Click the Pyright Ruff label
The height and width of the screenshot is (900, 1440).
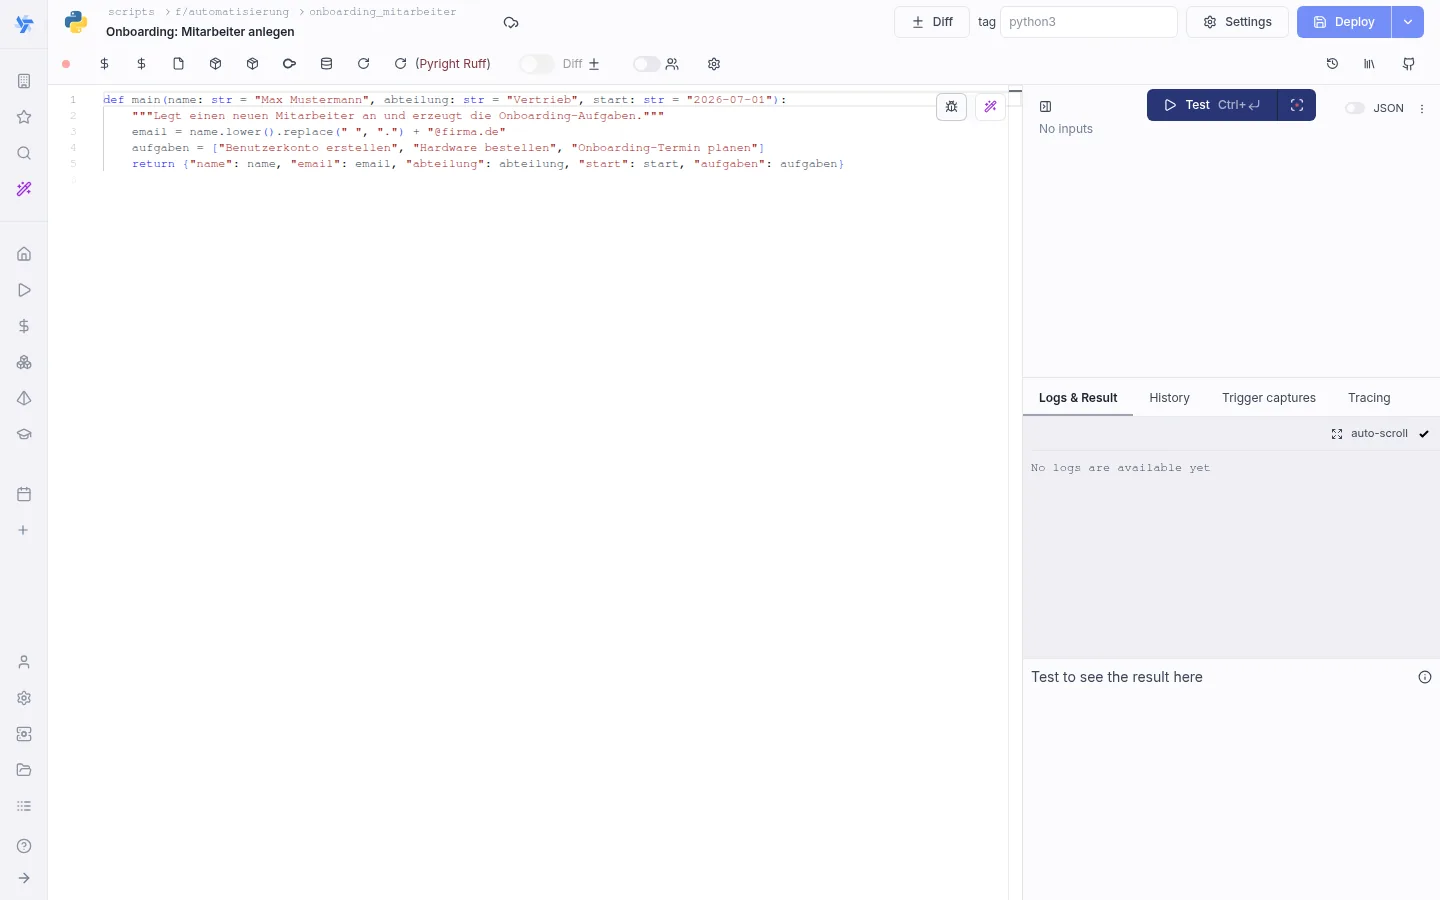click(453, 64)
